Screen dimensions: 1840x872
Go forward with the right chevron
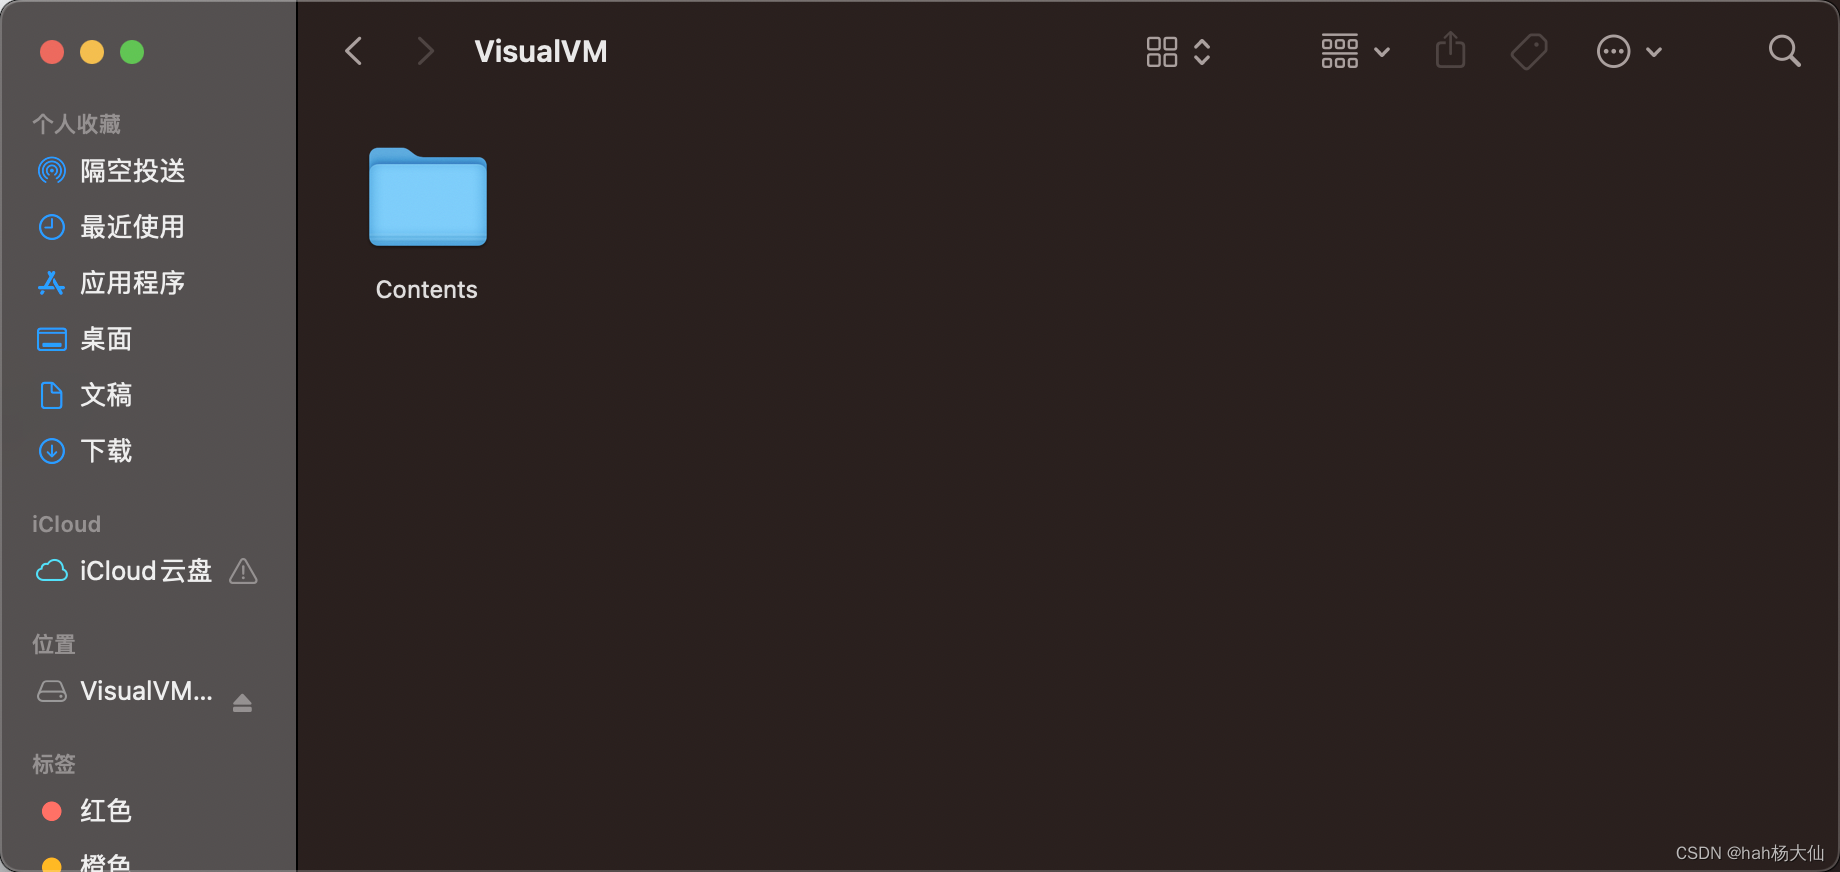point(425,51)
